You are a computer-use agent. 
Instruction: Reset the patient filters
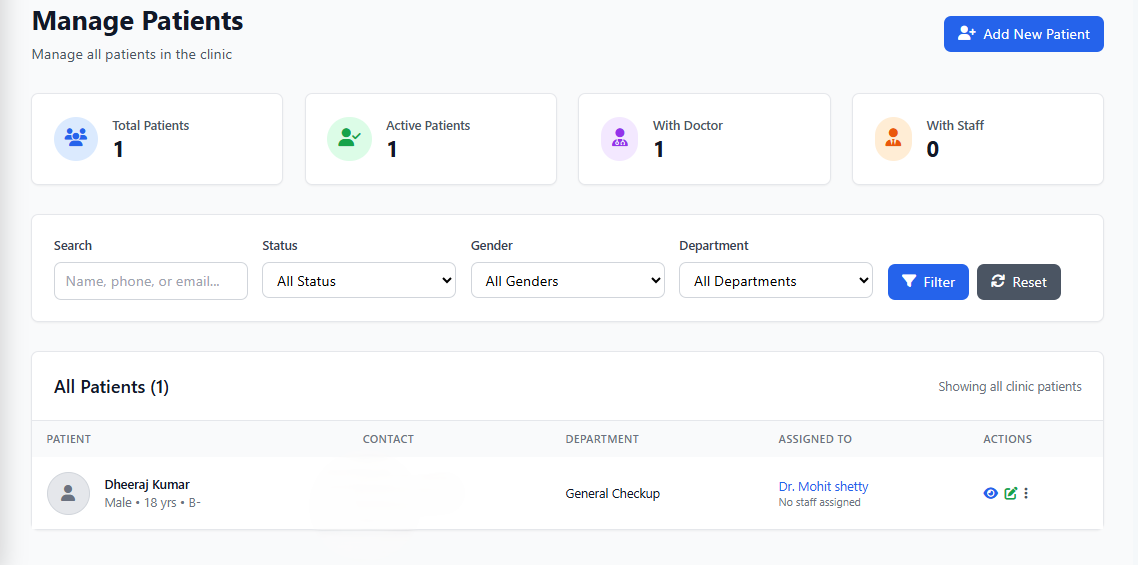(1018, 282)
